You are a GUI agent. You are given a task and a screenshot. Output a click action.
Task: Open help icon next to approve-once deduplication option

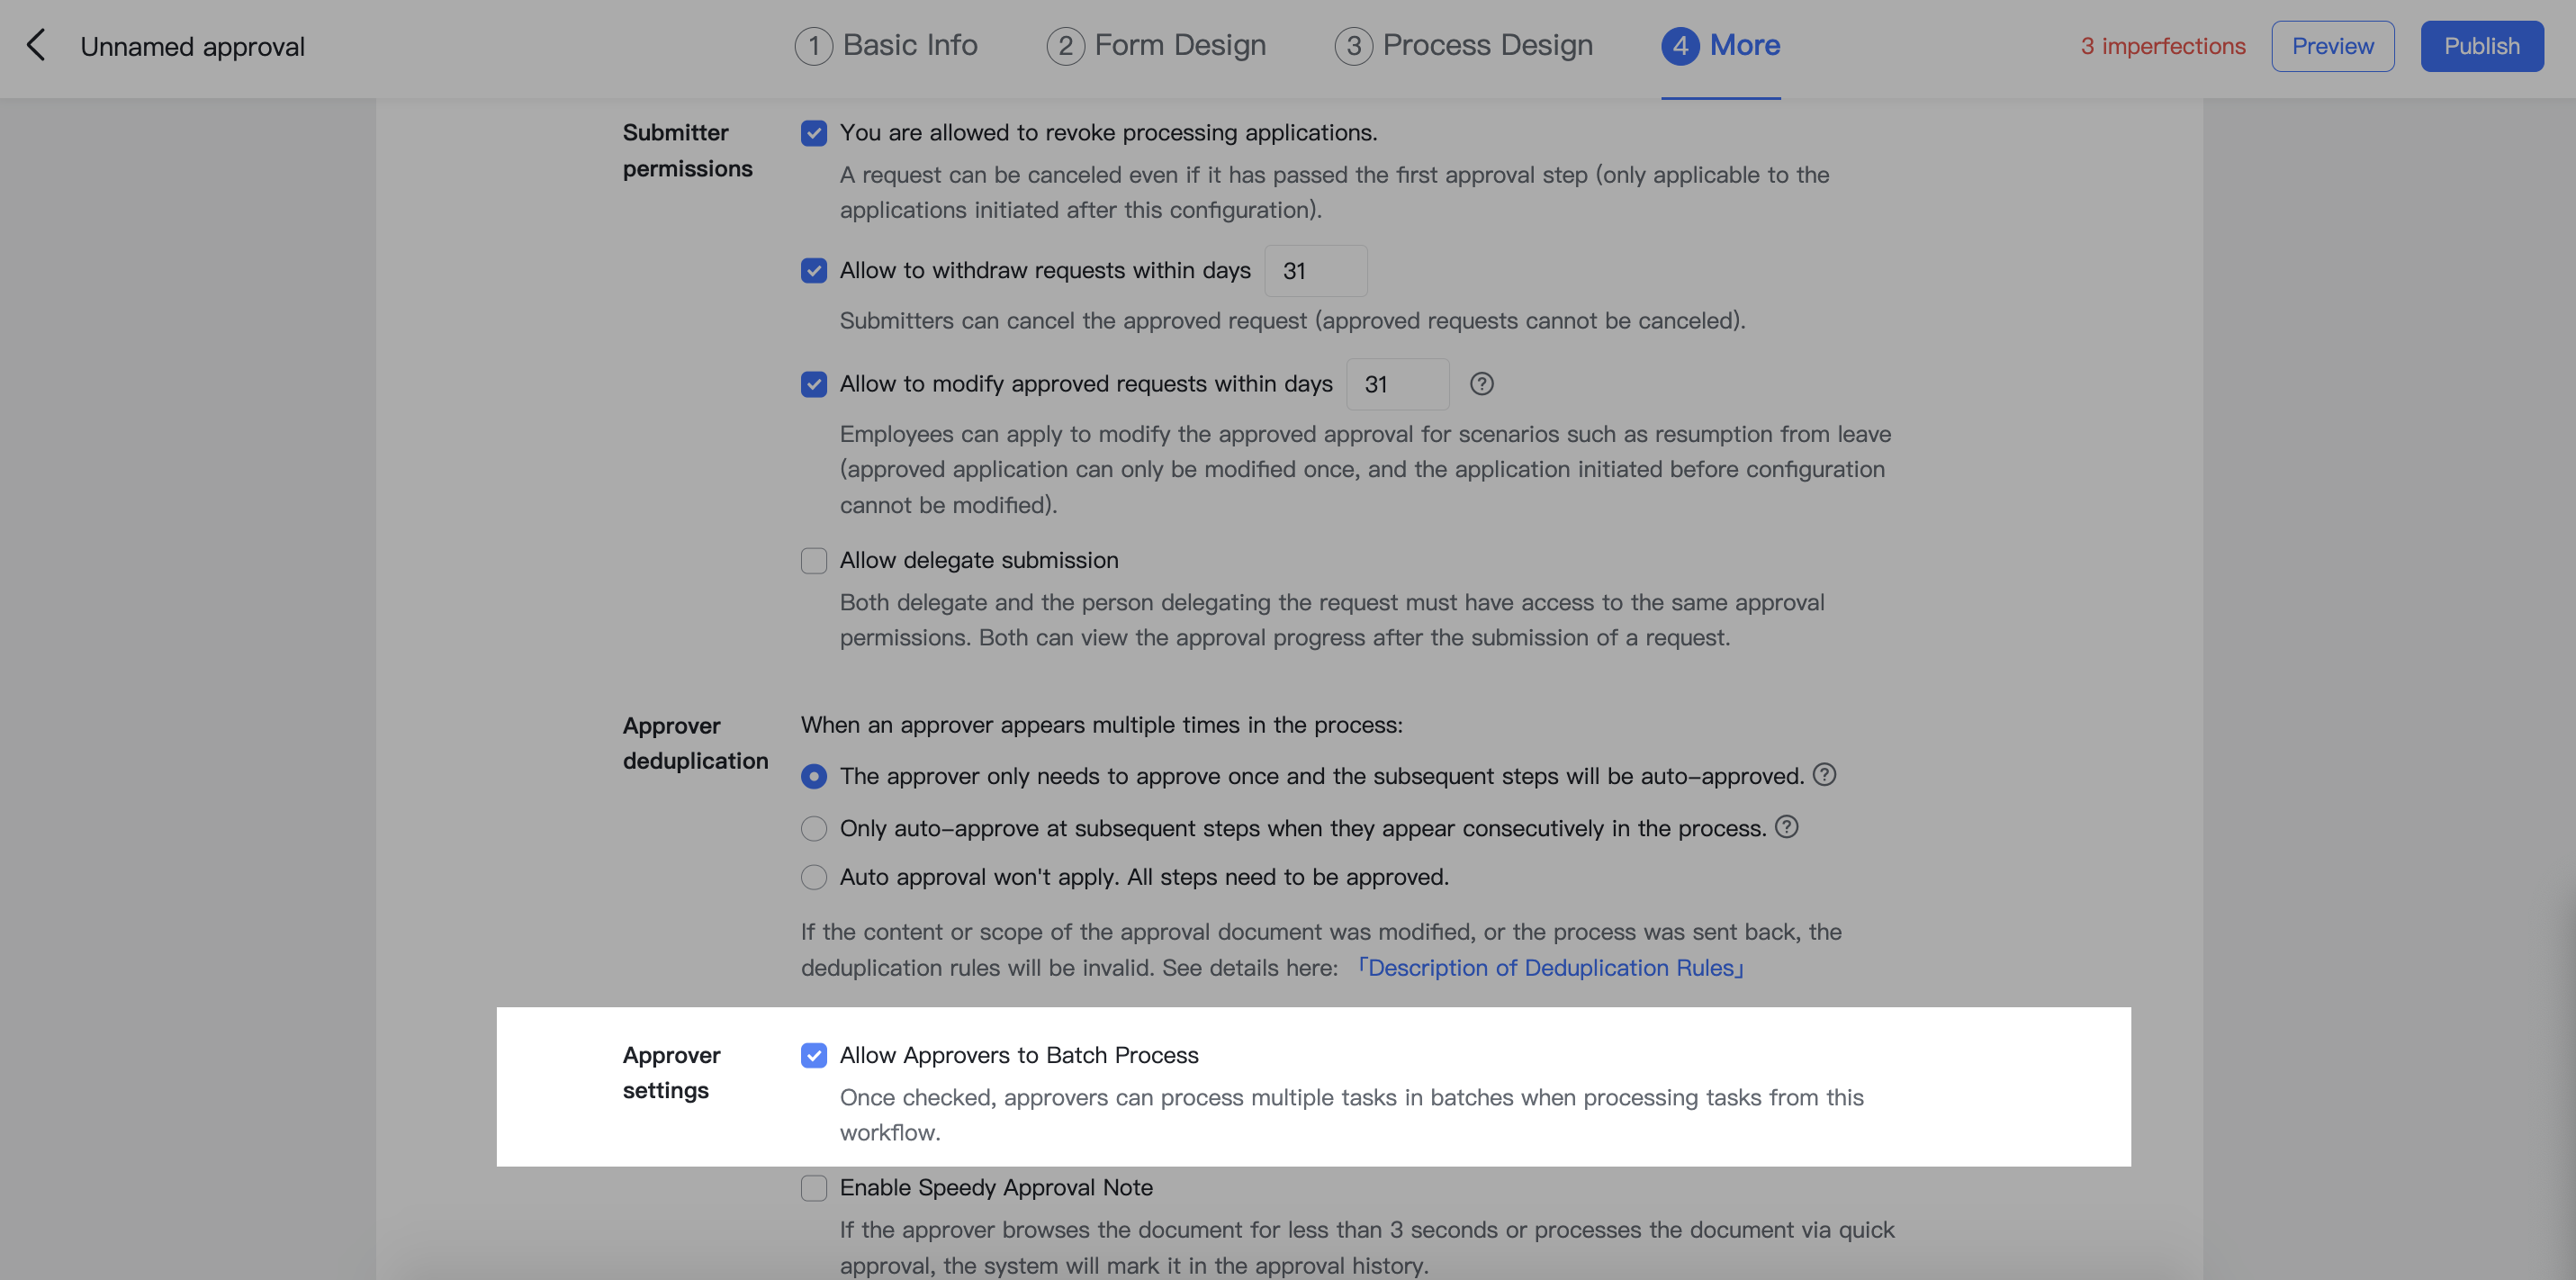coord(1825,773)
